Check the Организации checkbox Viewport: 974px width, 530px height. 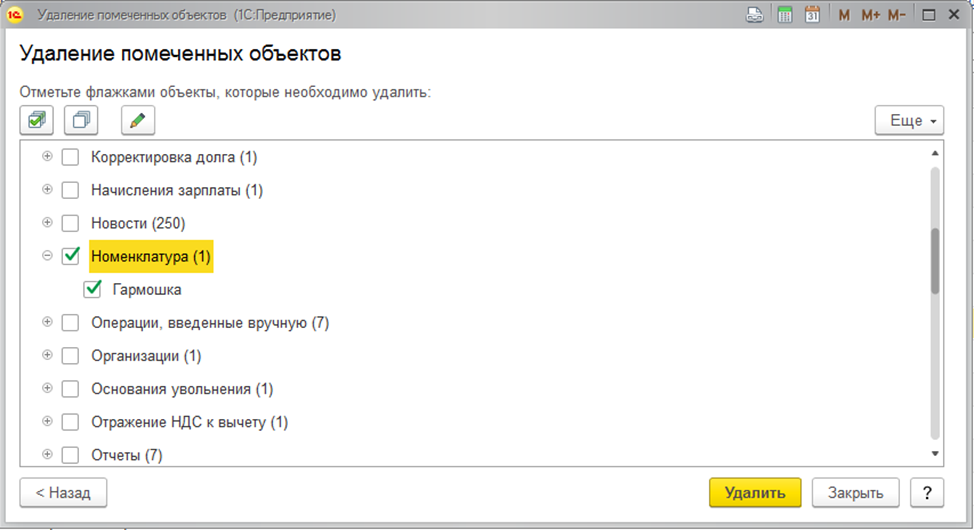[x=71, y=355]
